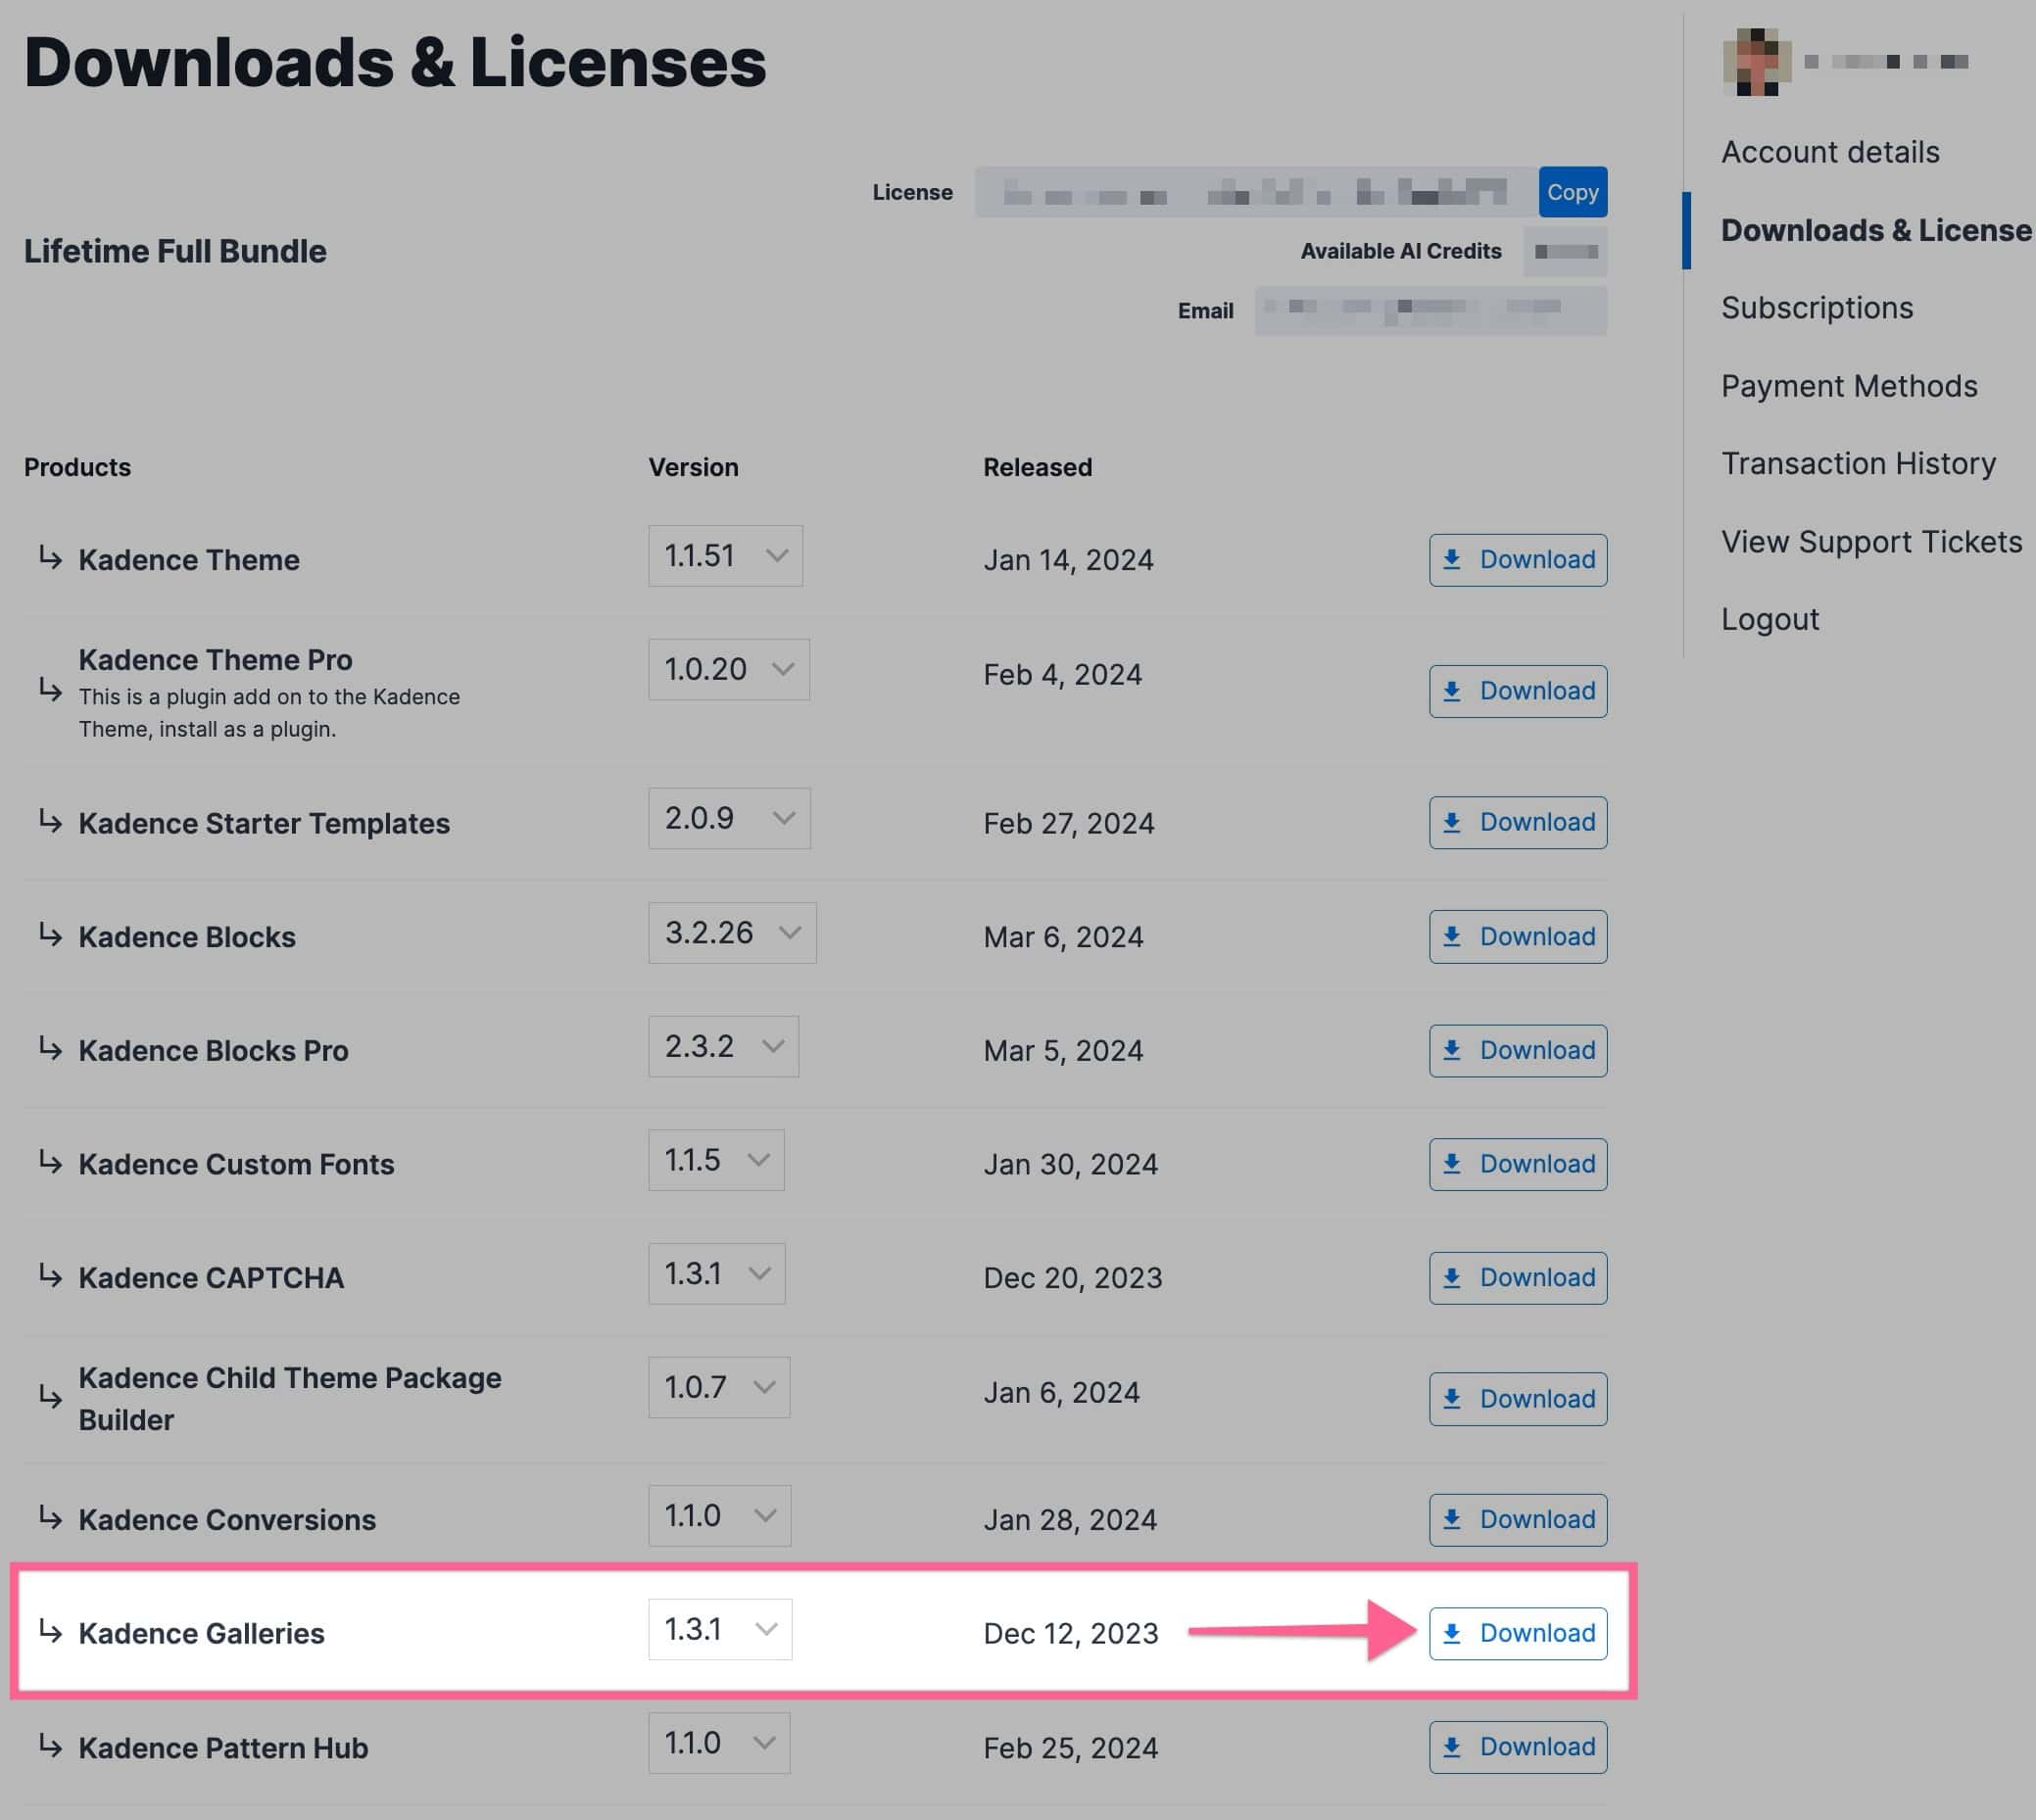Download Kadence Galleries plugin
This screenshot has width=2036, height=1820.
click(1518, 1634)
